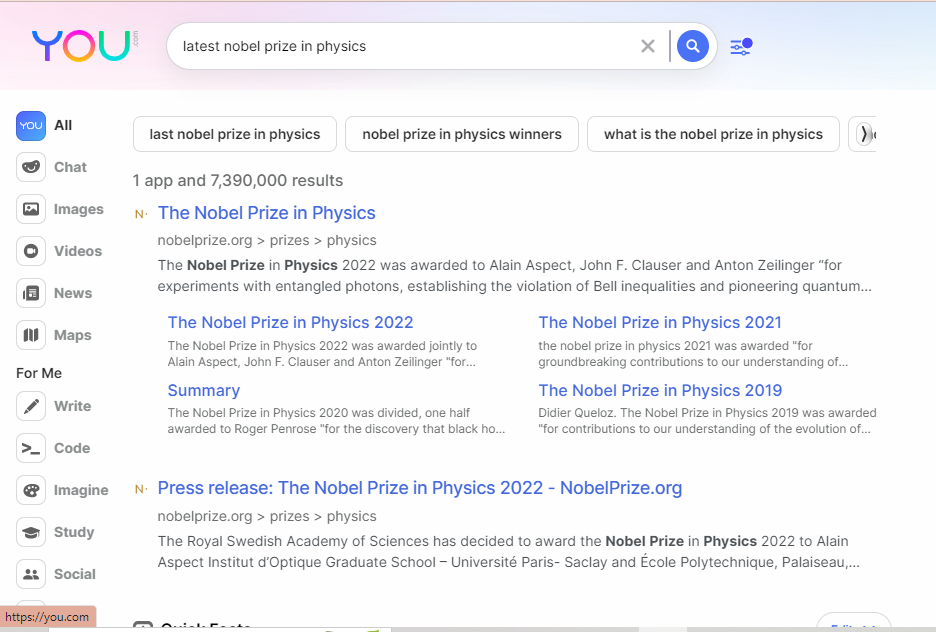Click favicon beside Press release result
The image size is (936, 632).
click(141, 489)
